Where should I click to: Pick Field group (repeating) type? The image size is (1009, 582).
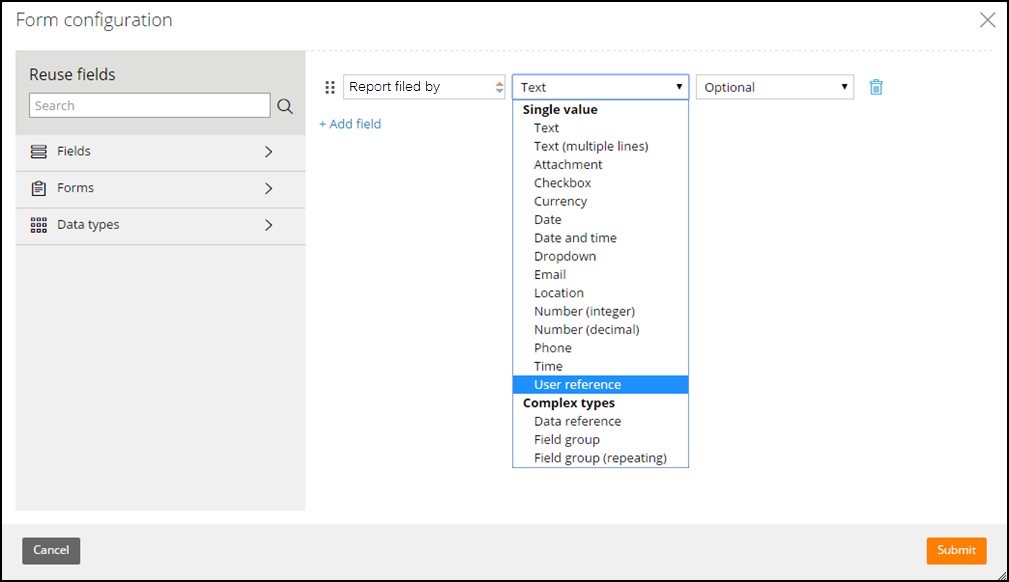[x=600, y=458]
